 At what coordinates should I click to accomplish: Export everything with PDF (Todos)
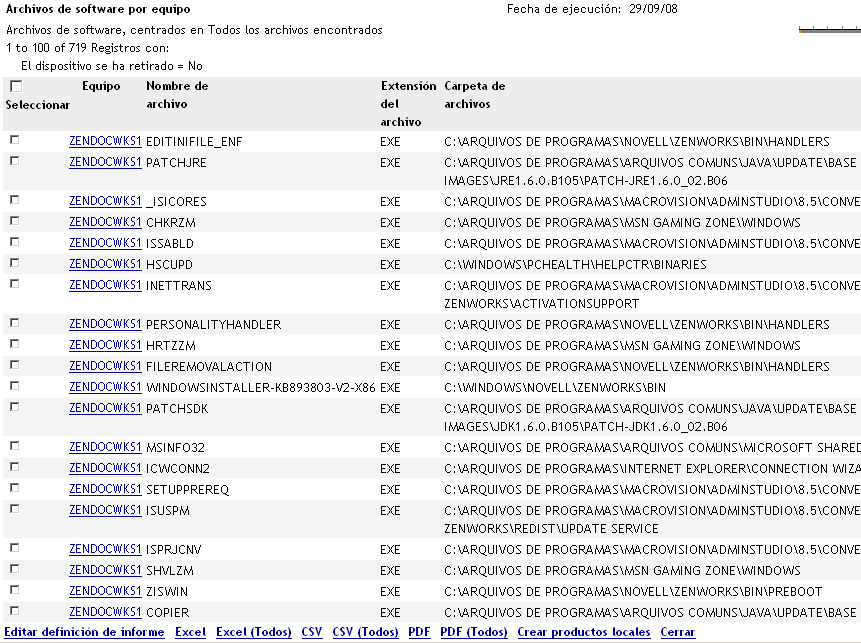tap(473, 632)
